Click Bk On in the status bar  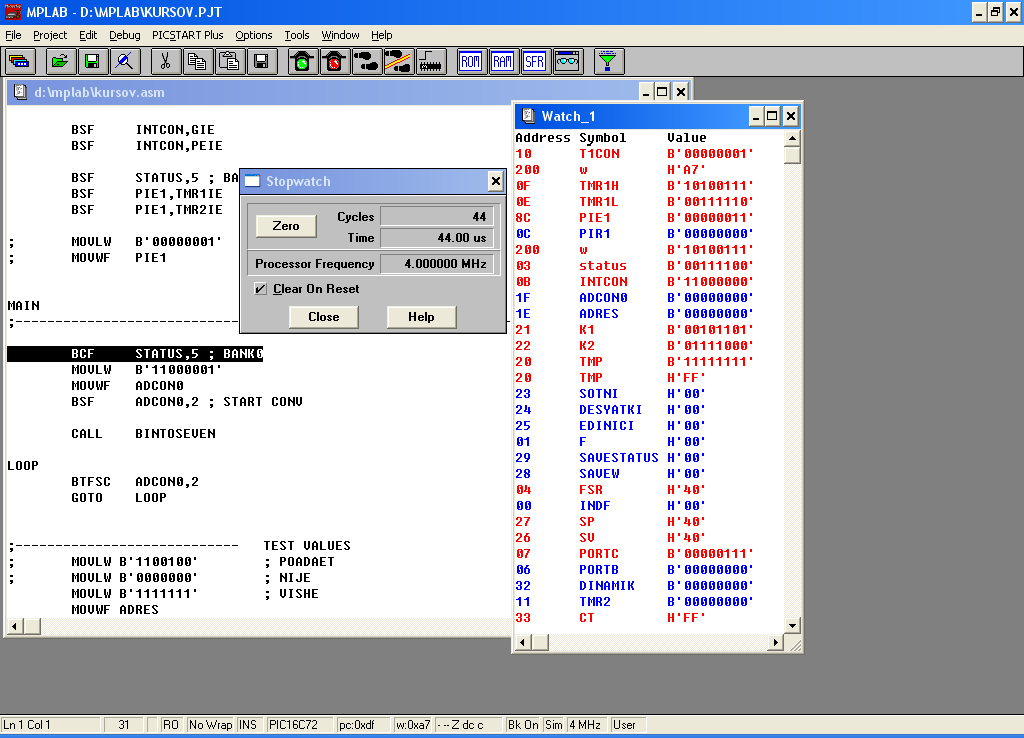click(x=523, y=725)
